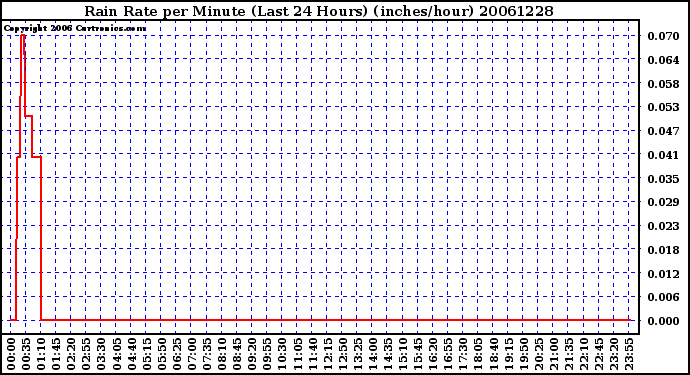Viewport: 690px width, 375px height.
Task: Click the 18:05 time label
Action: point(478,354)
